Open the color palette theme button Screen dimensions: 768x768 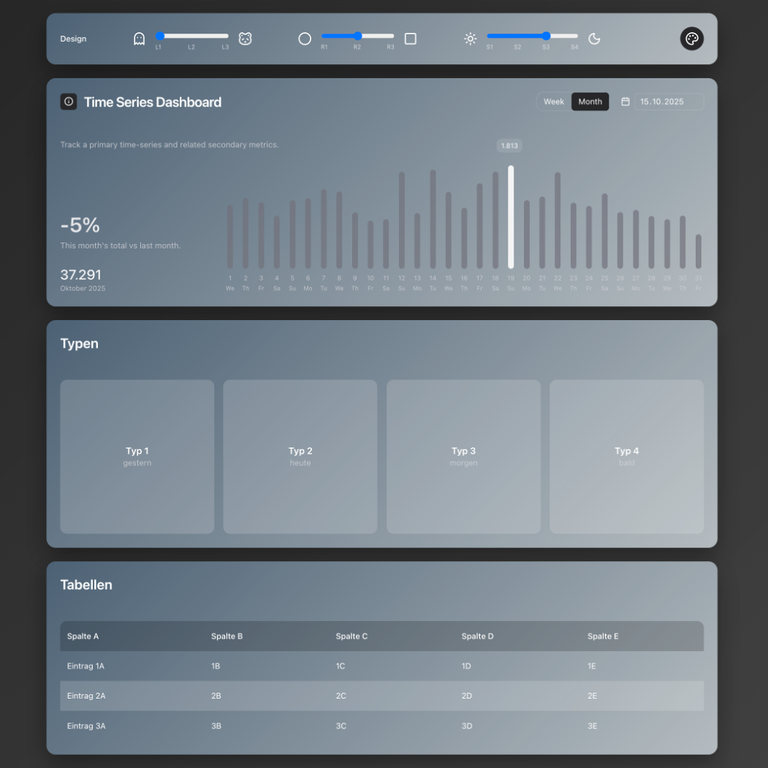691,39
